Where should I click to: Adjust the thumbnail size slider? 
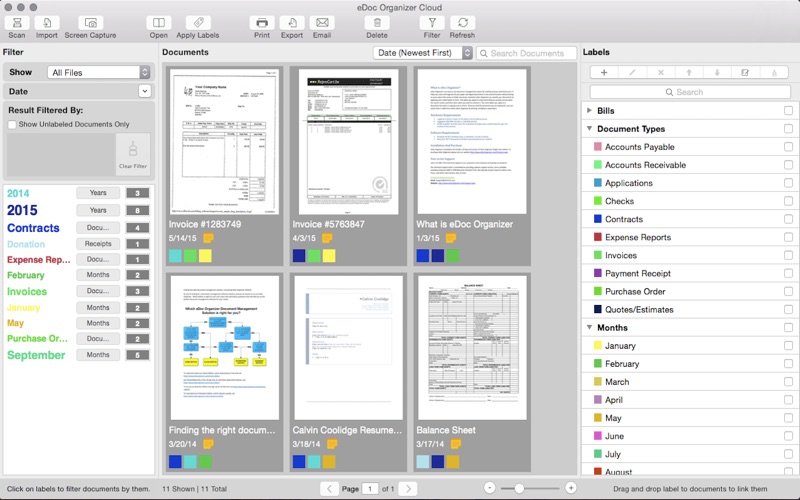click(x=519, y=488)
